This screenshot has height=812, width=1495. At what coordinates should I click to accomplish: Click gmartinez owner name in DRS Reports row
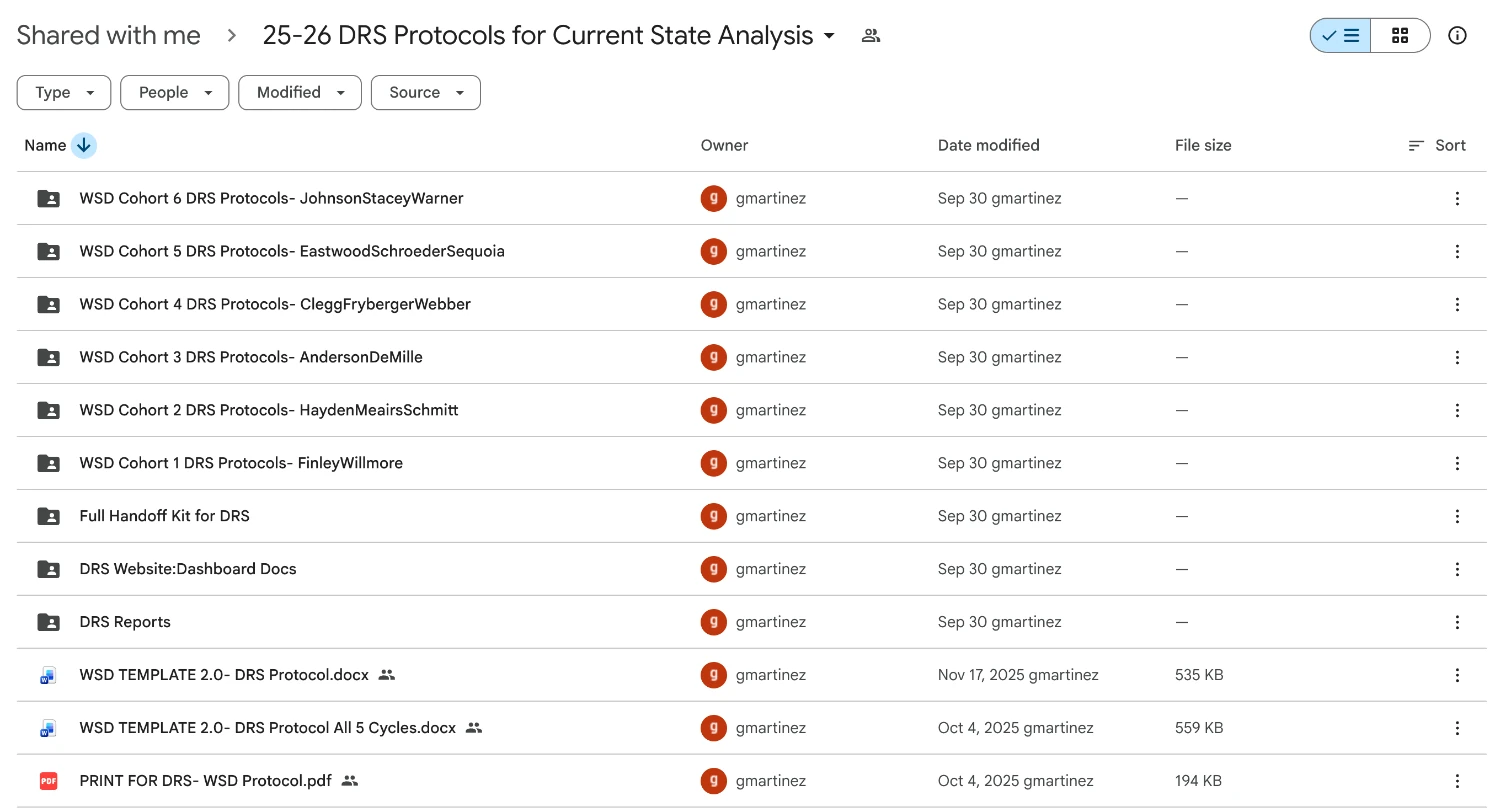tap(771, 622)
